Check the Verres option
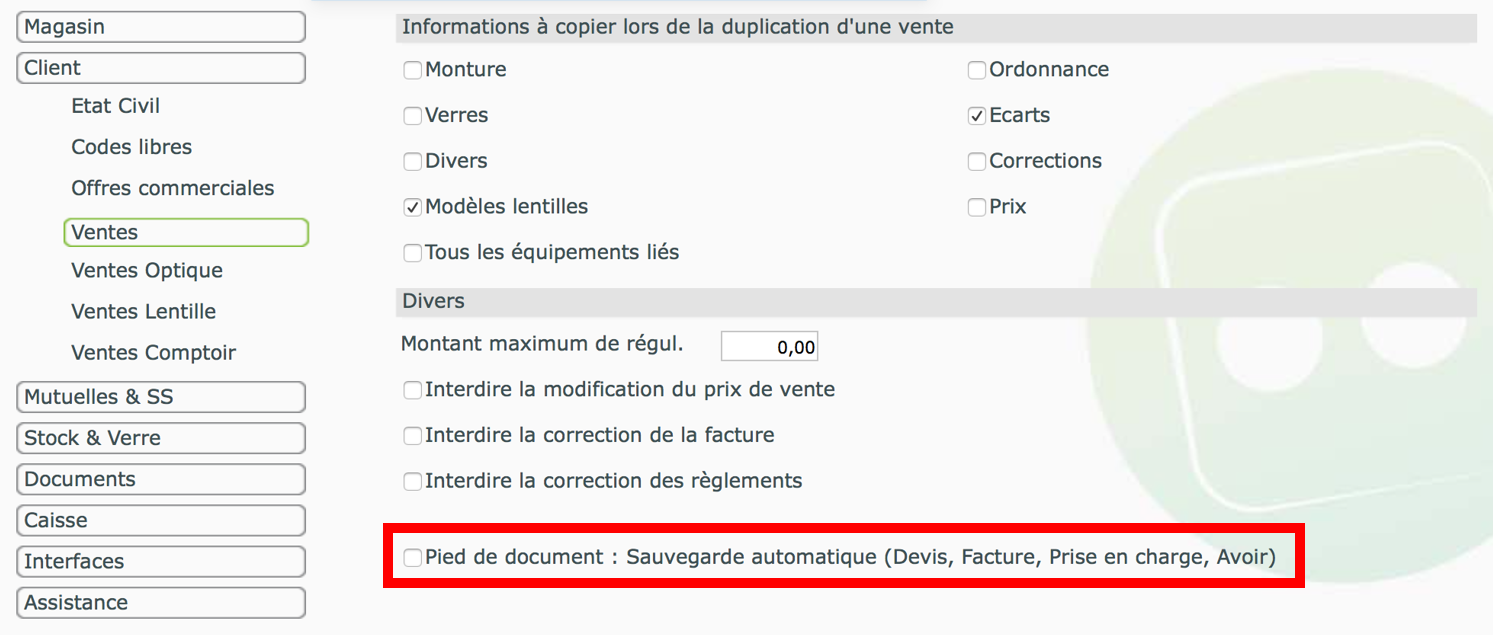 click(413, 116)
